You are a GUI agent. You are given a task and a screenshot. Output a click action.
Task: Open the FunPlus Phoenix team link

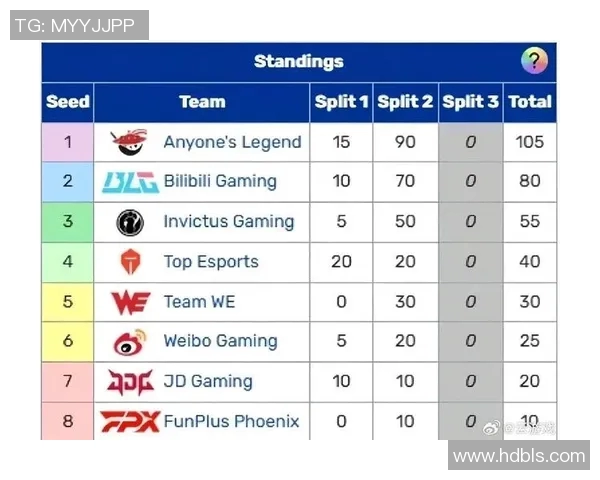tap(231, 421)
